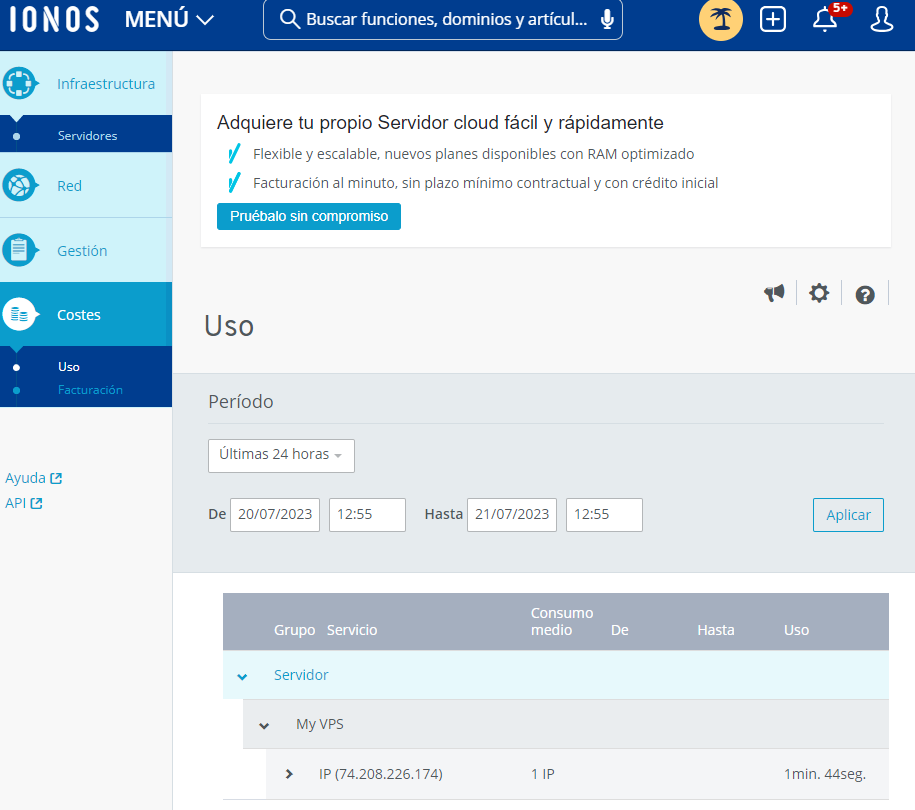This screenshot has height=810, width=915.
Task: Open the Facturación submenu item
Action: tap(90, 390)
